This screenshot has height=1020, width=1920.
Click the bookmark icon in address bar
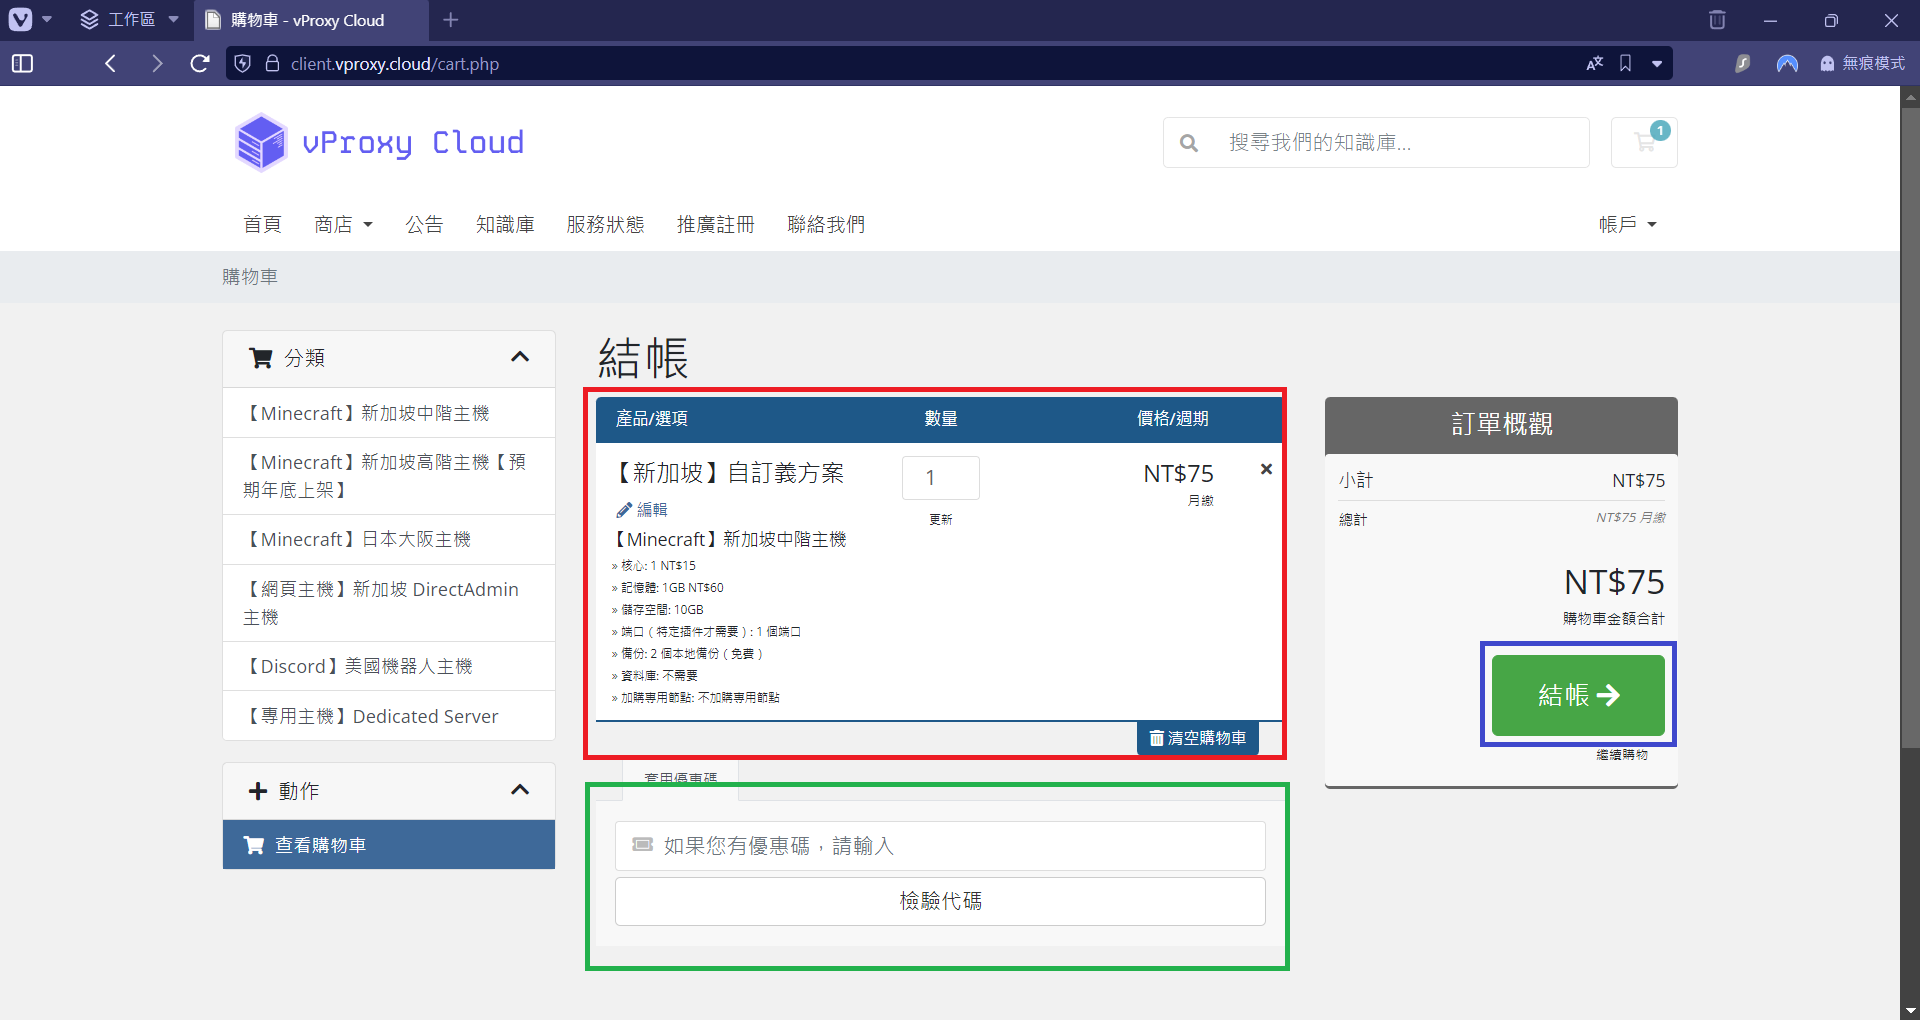(x=1626, y=64)
